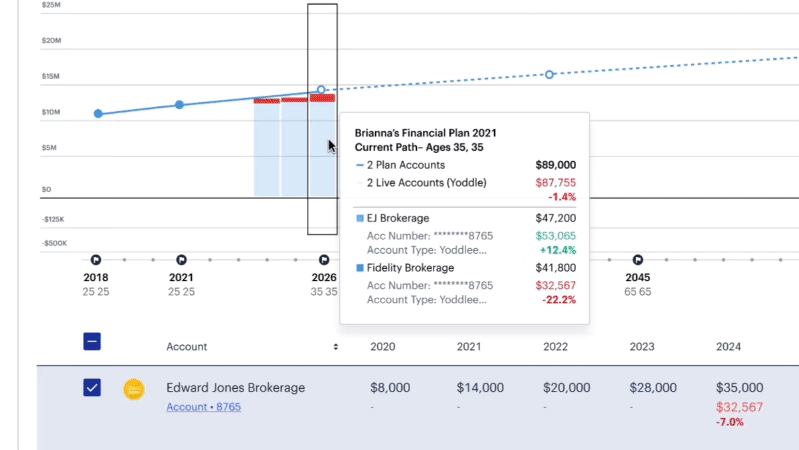Screen dimensions: 799x450
Task: Click the hollow chart point near 2035
Action: coord(549,74)
